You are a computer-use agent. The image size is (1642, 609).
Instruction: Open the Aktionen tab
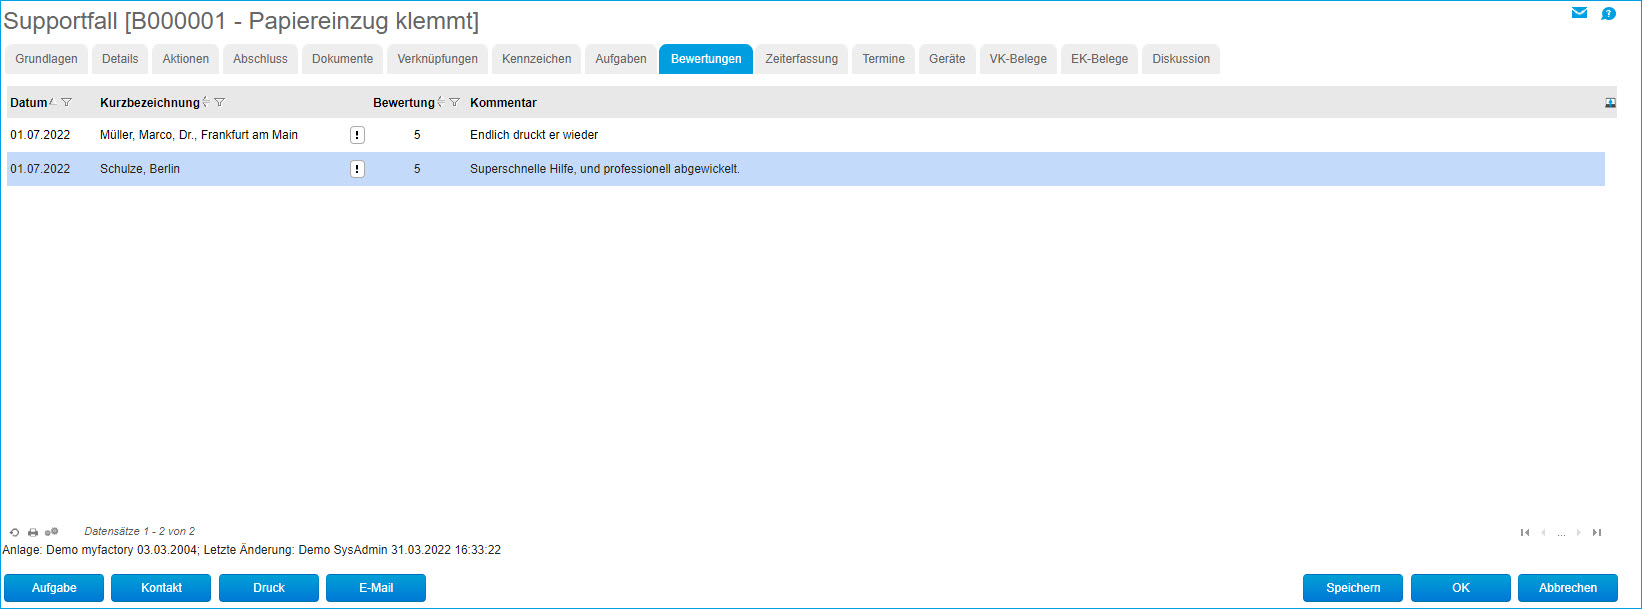(186, 59)
